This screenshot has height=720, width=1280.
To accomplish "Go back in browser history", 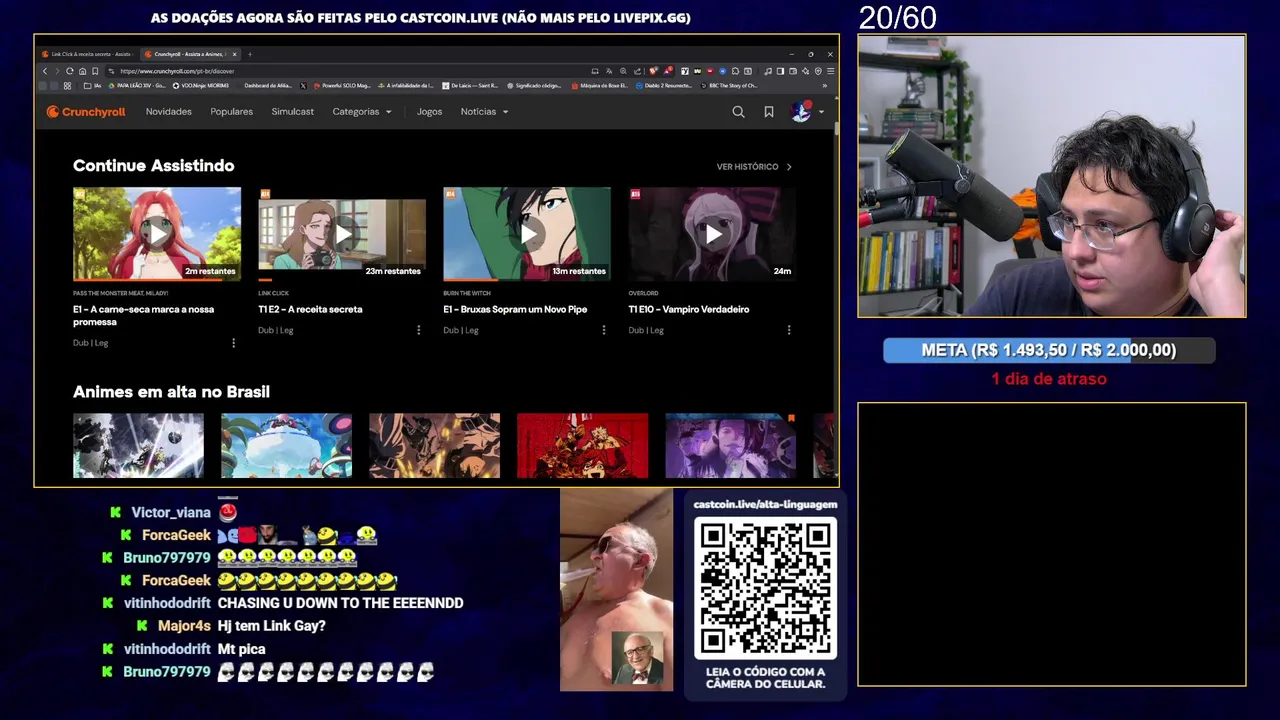I will [45, 71].
